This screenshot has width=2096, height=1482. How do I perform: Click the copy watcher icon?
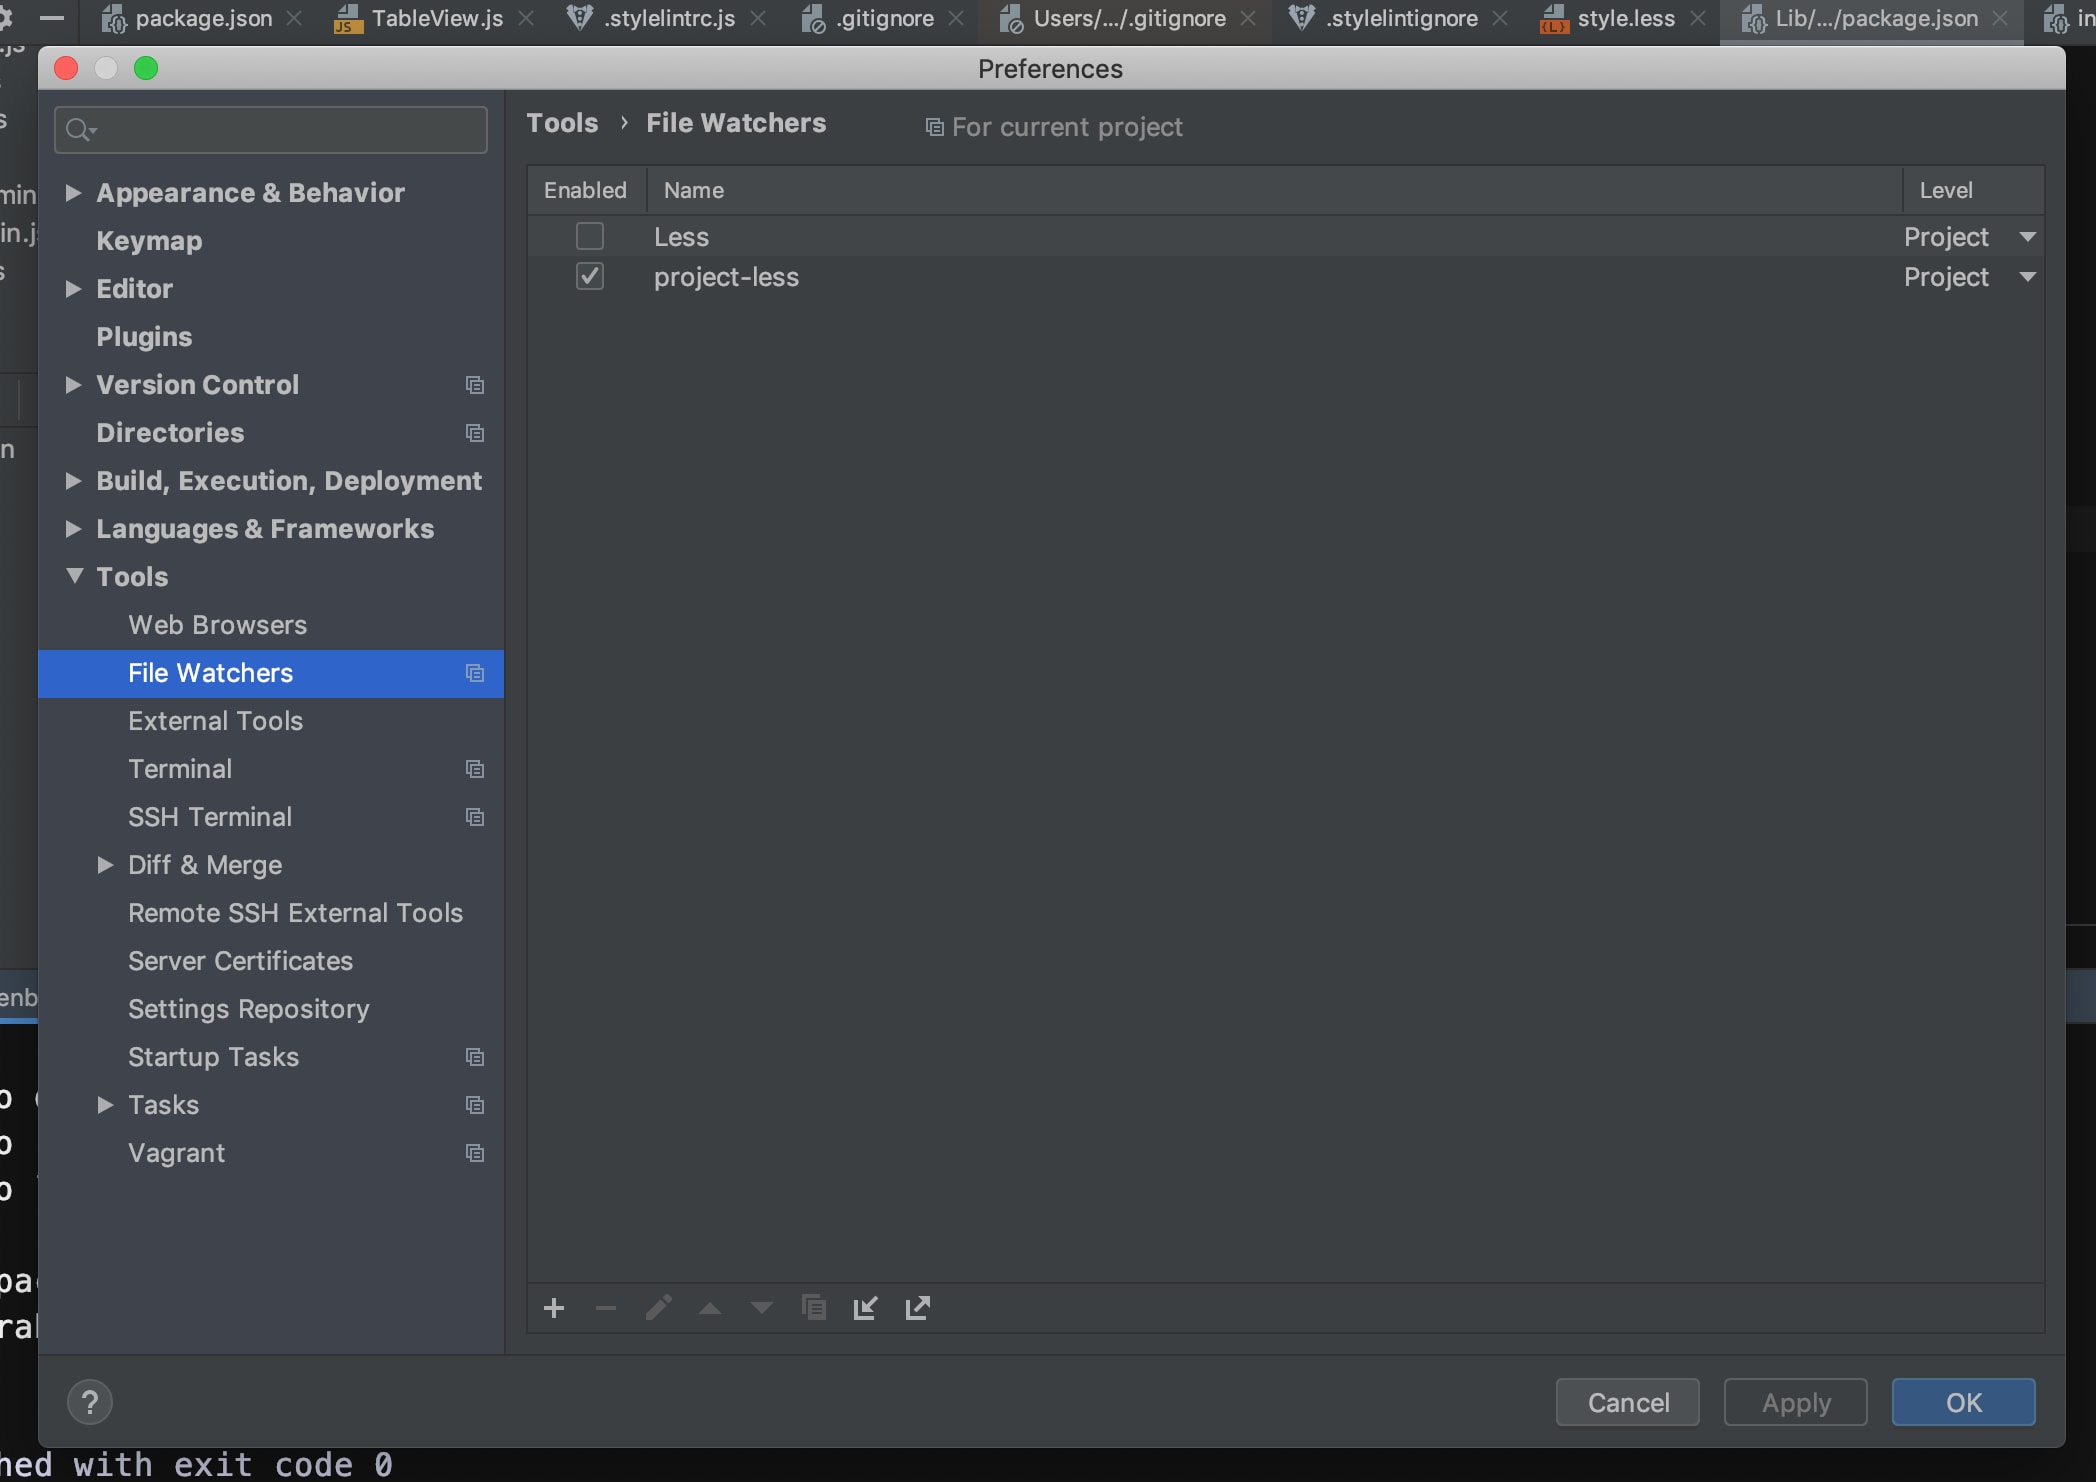(814, 1308)
